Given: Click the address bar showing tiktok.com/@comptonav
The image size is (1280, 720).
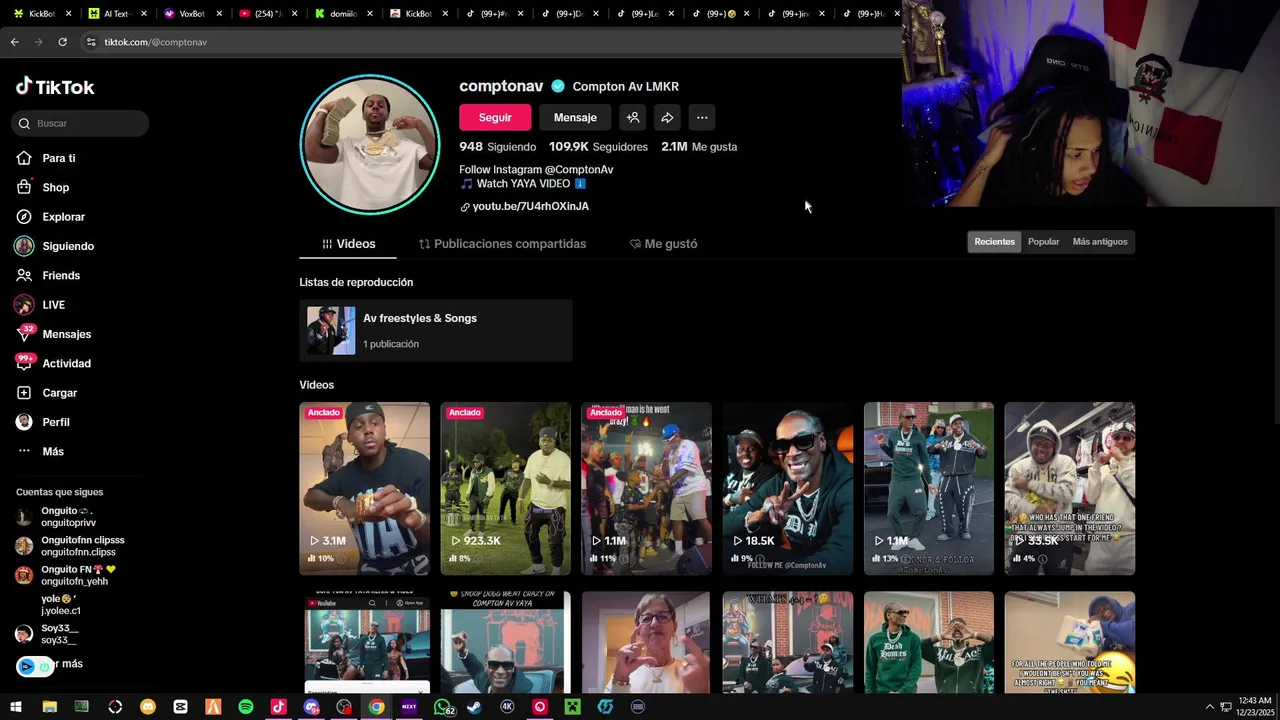Looking at the screenshot, I should [490, 42].
